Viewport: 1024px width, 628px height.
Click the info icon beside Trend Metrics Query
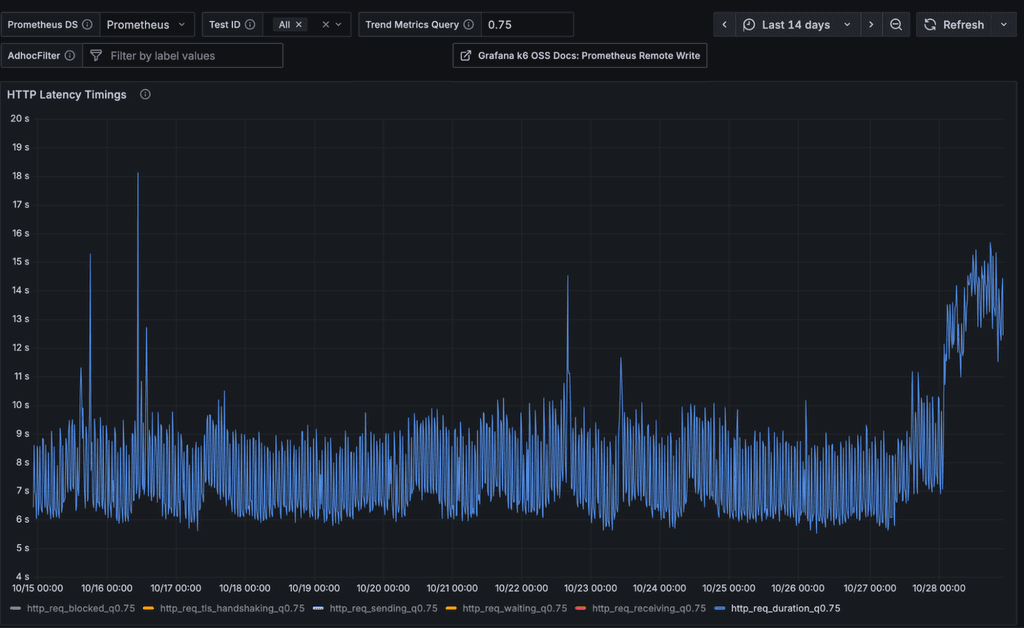[468, 24]
